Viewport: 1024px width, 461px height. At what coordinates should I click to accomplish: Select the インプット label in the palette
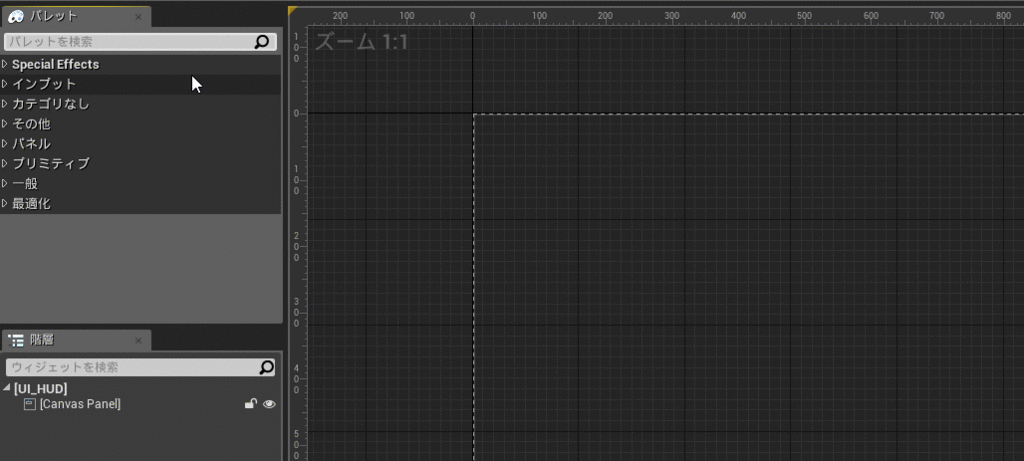click(44, 84)
